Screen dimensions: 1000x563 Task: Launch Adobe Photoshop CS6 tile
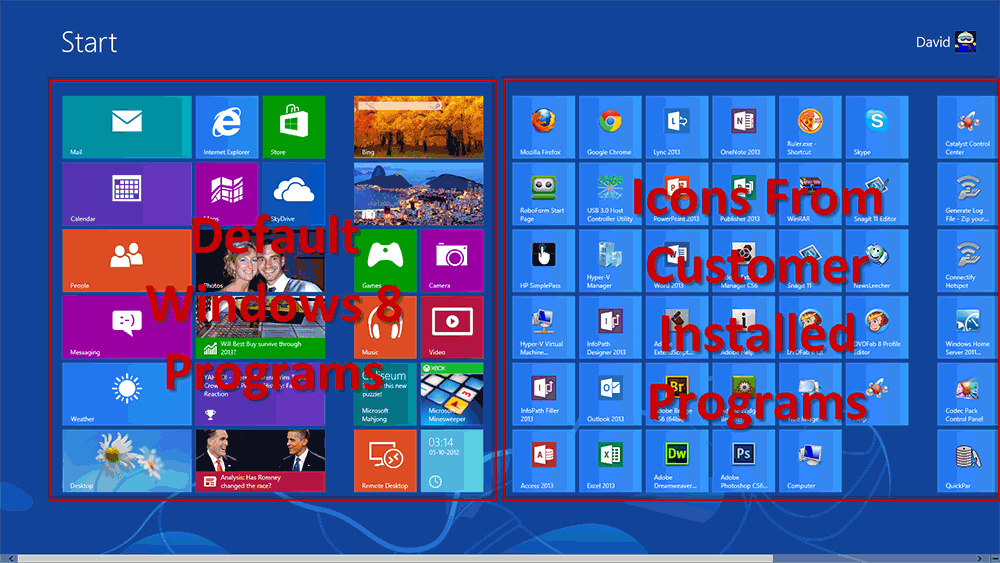pos(744,460)
